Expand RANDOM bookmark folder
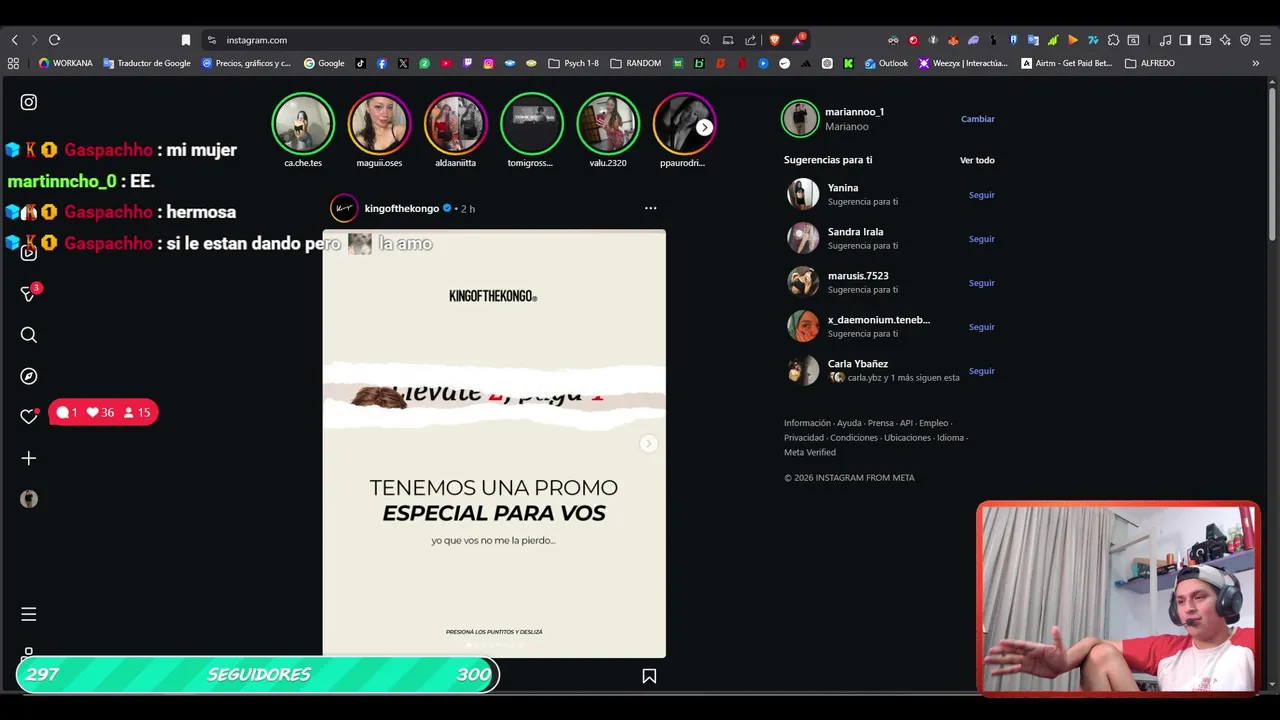Image resolution: width=1280 pixels, height=720 pixels. (x=636, y=63)
